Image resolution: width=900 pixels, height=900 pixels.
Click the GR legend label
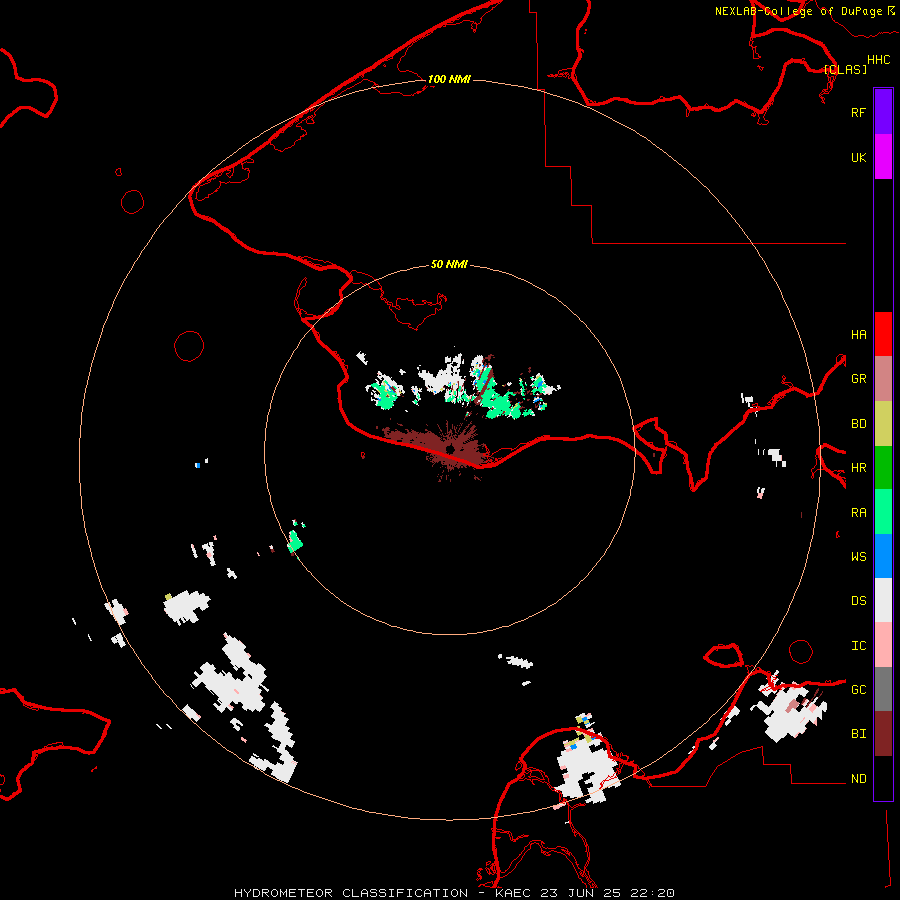(x=858, y=379)
